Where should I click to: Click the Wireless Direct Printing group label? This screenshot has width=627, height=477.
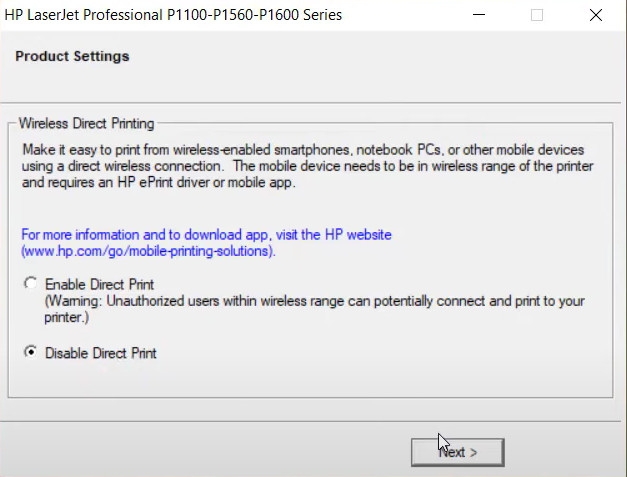pyautogui.click(x=88, y=124)
